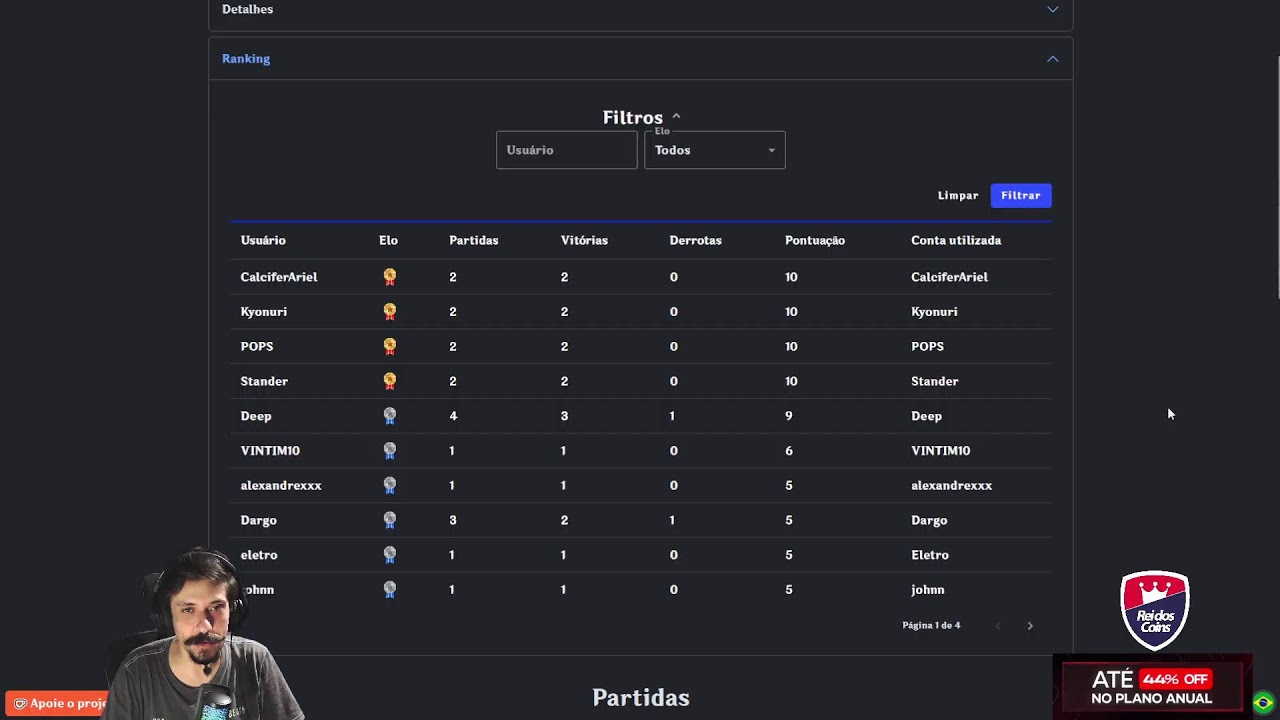Type in the Usuário filter field
Image resolution: width=1280 pixels, height=720 pixels.
click(x=566, y=150)
